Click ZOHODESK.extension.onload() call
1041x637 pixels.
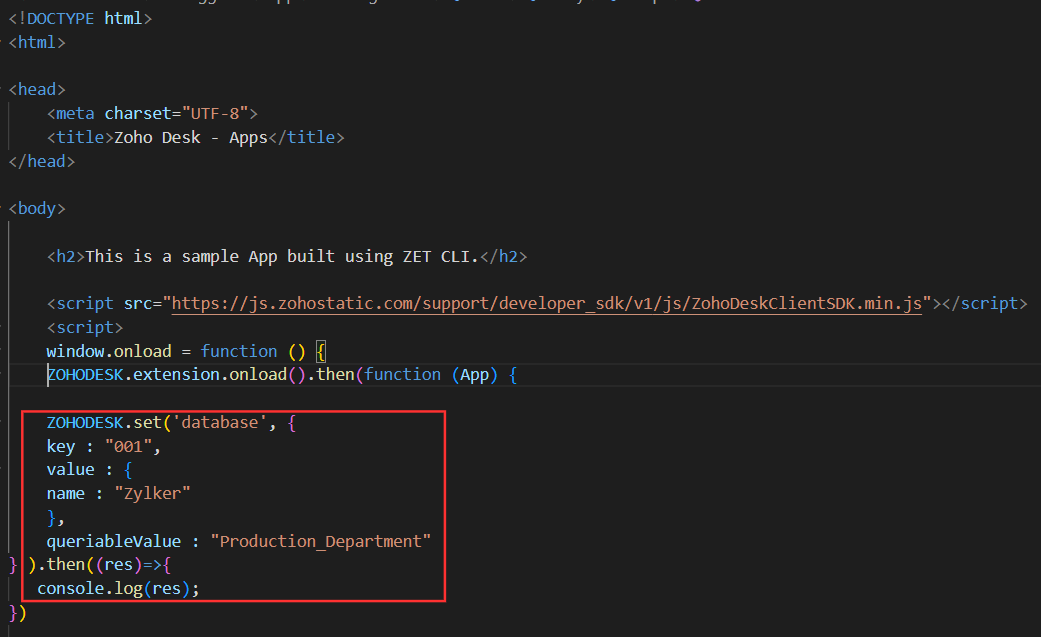[x=176, y=375]
